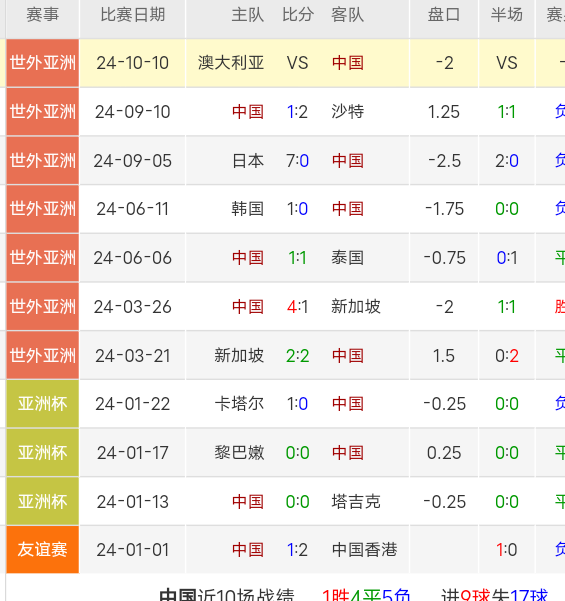Click the 友谊赛 competition tag

[43, 550]
